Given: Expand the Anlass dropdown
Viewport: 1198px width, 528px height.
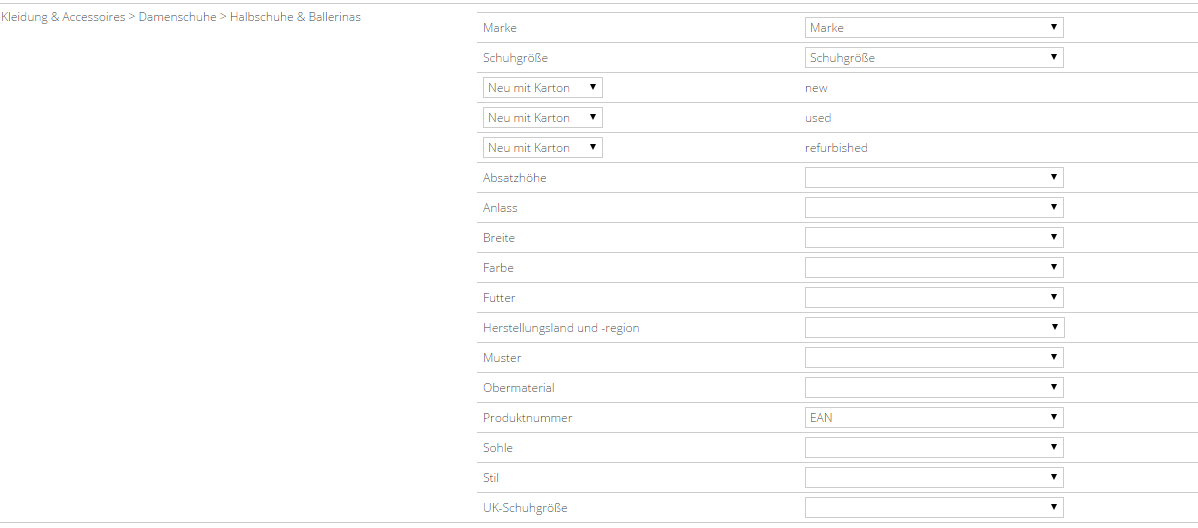Looking at the screenshot, I should pyautogui.click(x=933, y=208).
